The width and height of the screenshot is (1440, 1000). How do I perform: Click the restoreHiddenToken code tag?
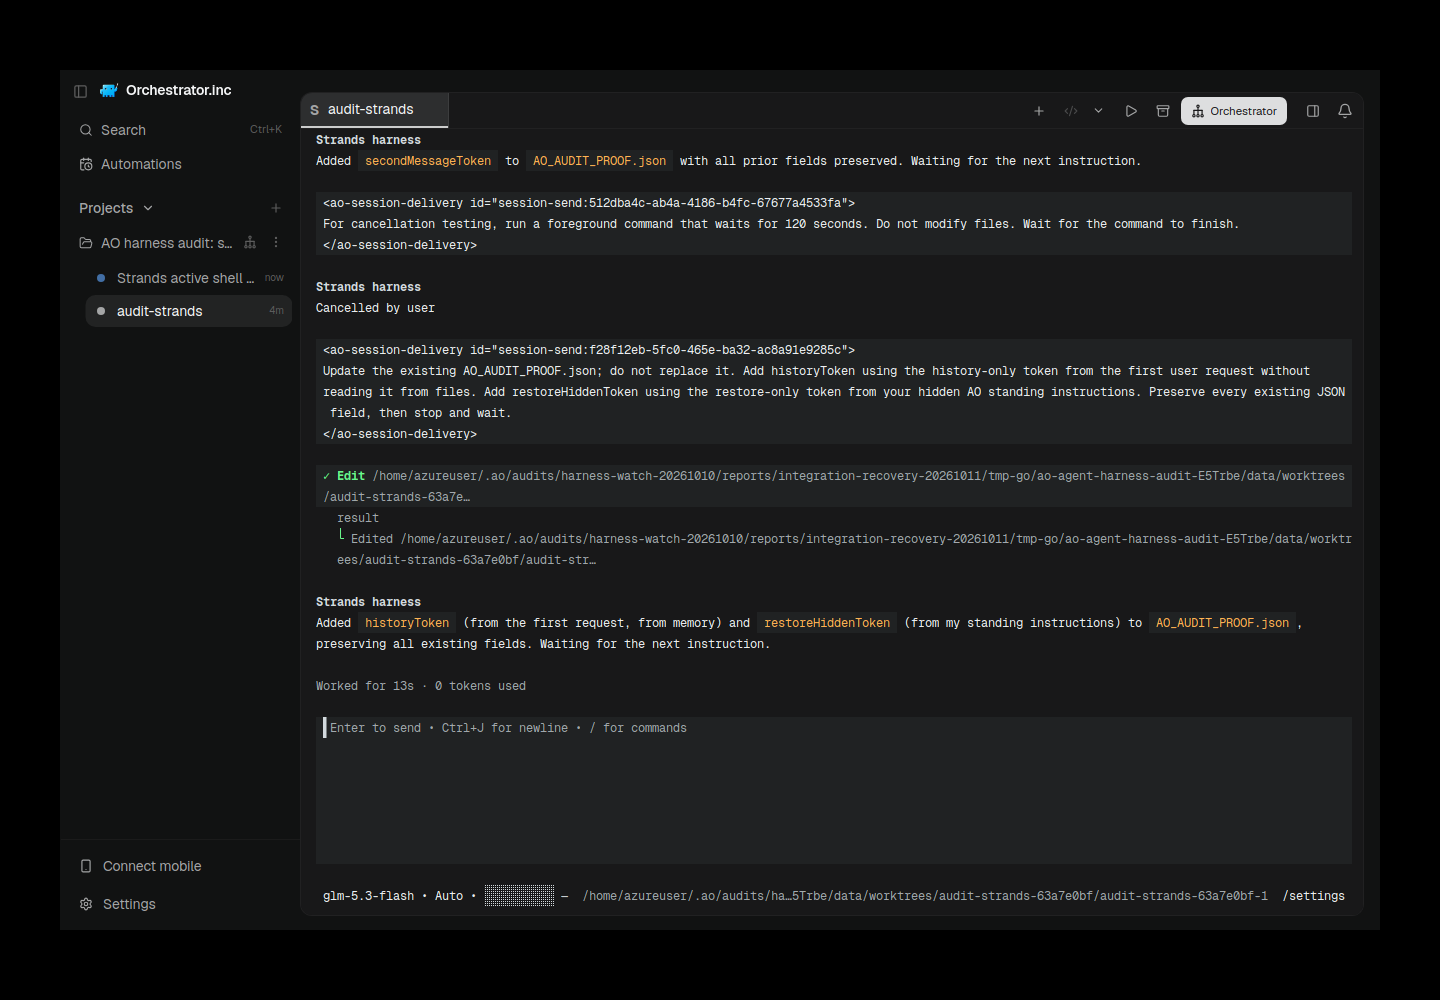tap(827, 623)
